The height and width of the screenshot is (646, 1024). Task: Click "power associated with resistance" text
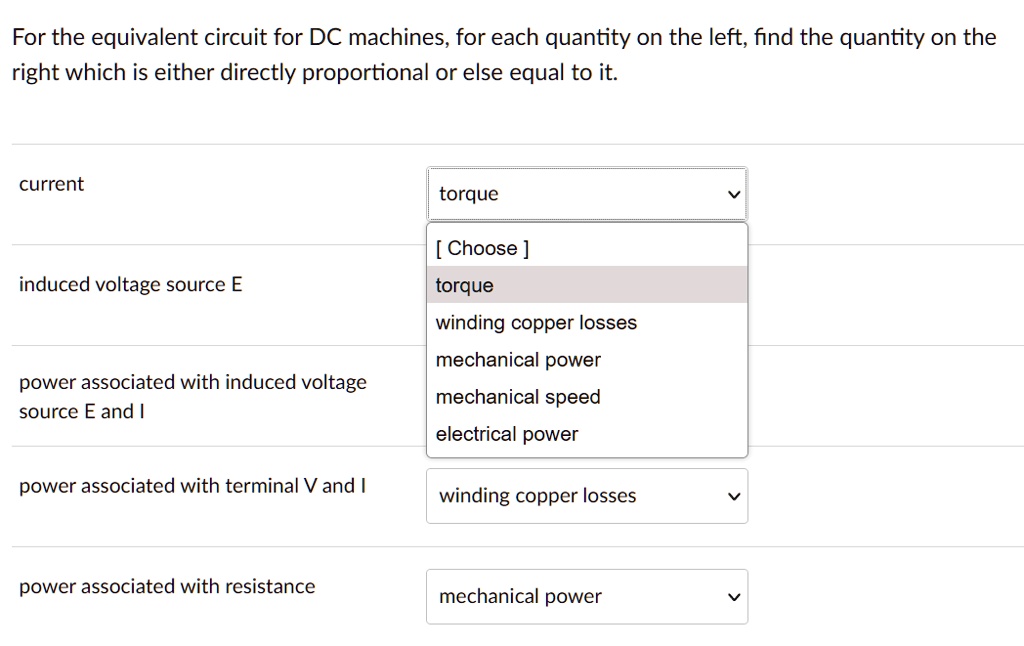click(x=166, y=586)
